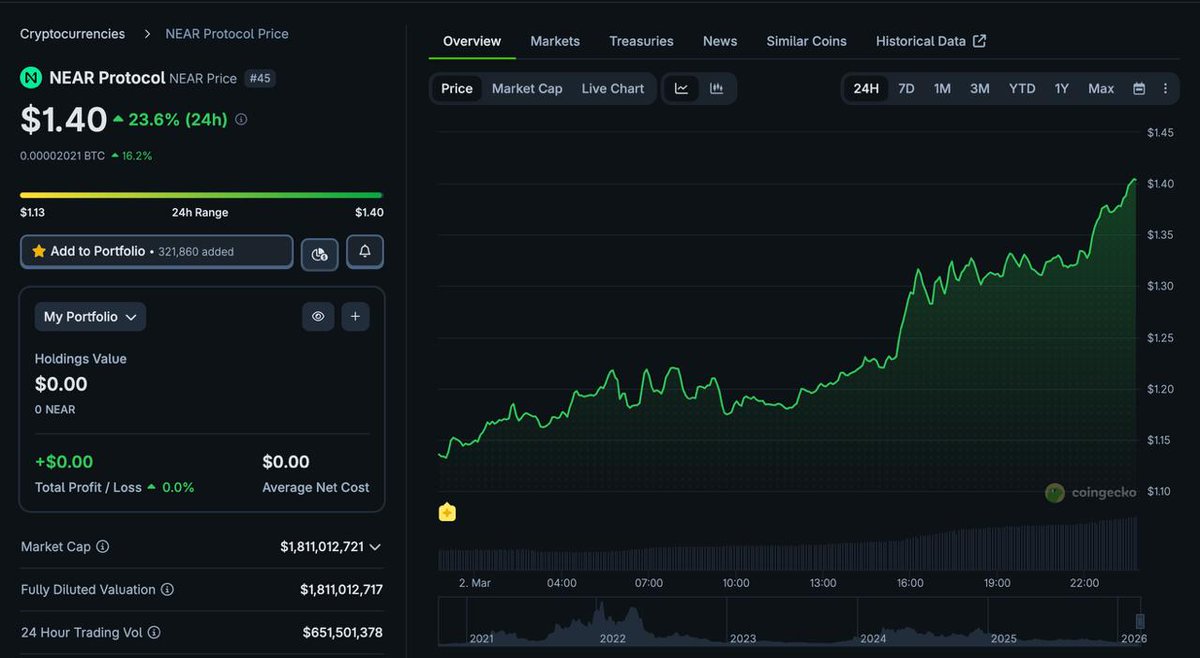Click the 24 Hour Trading Vol info icon

tap(154, 633)
